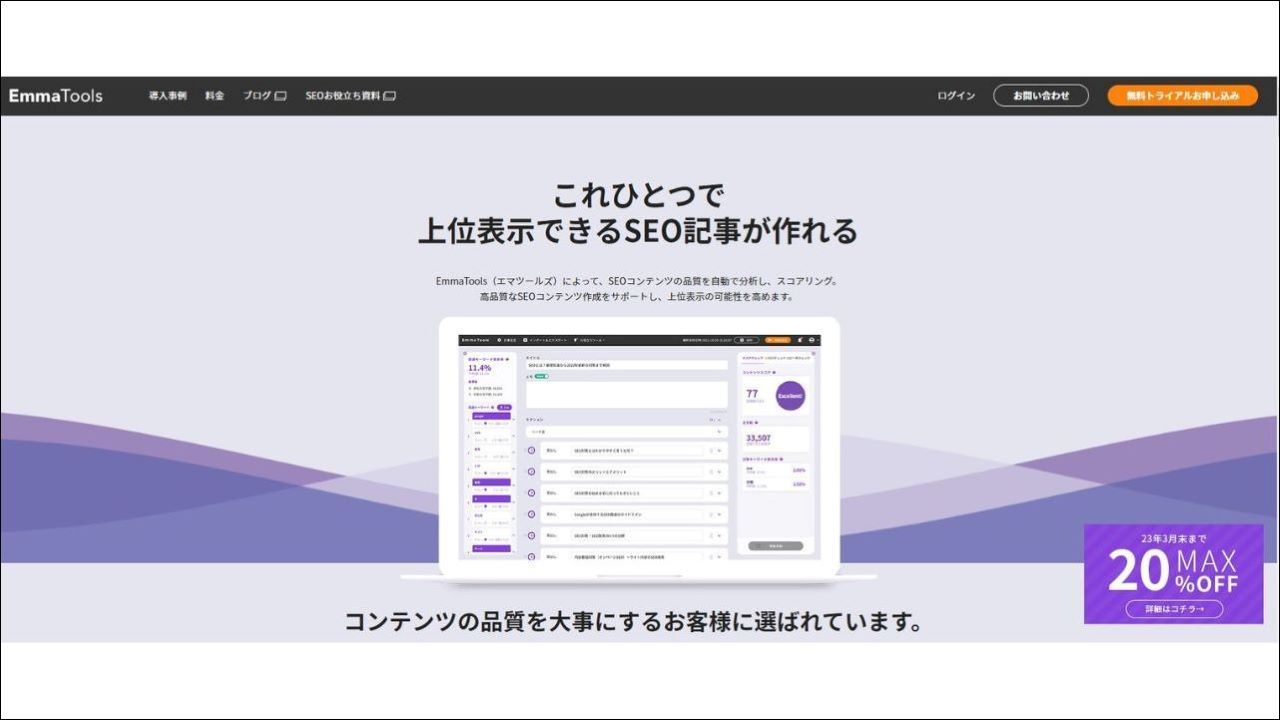
Task: Open the 導入事例 menu item
Action: 167,96
